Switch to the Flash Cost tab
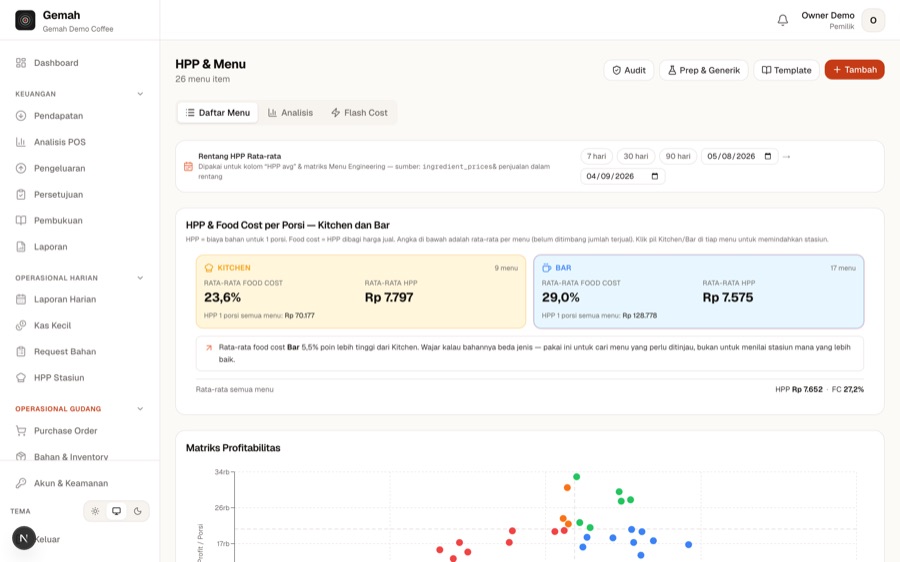Screen dimensions: 900x562 click(x=359, y=113)
